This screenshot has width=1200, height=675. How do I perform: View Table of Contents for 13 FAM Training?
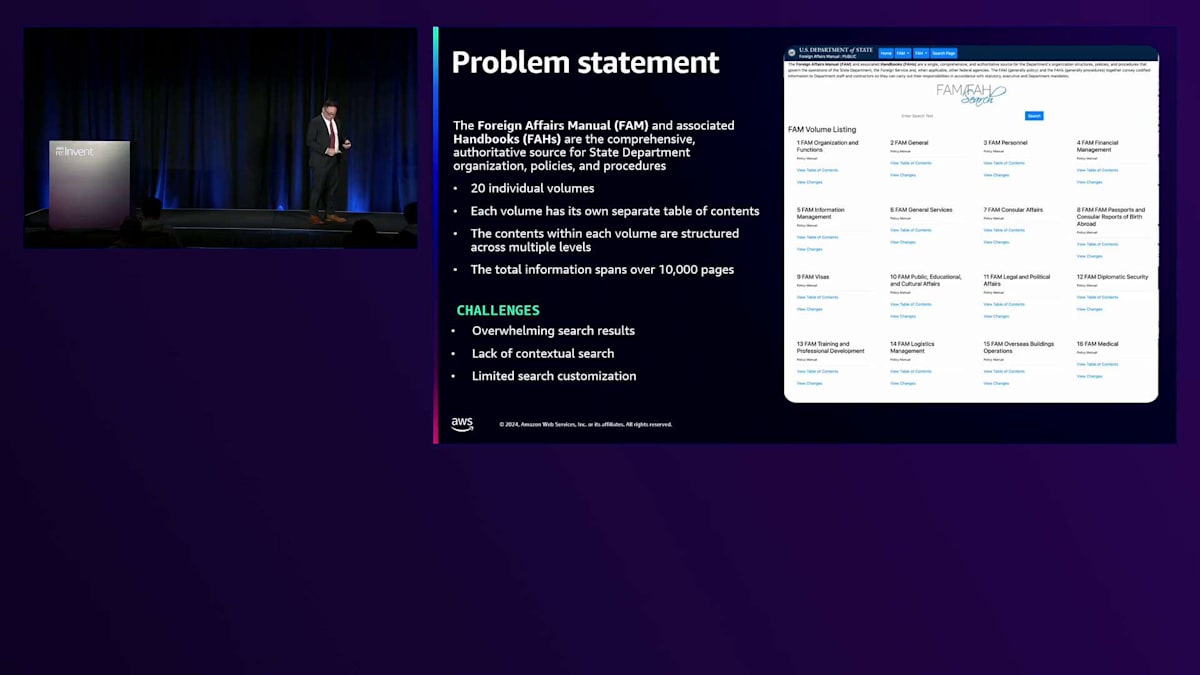(x=817, y=371)
